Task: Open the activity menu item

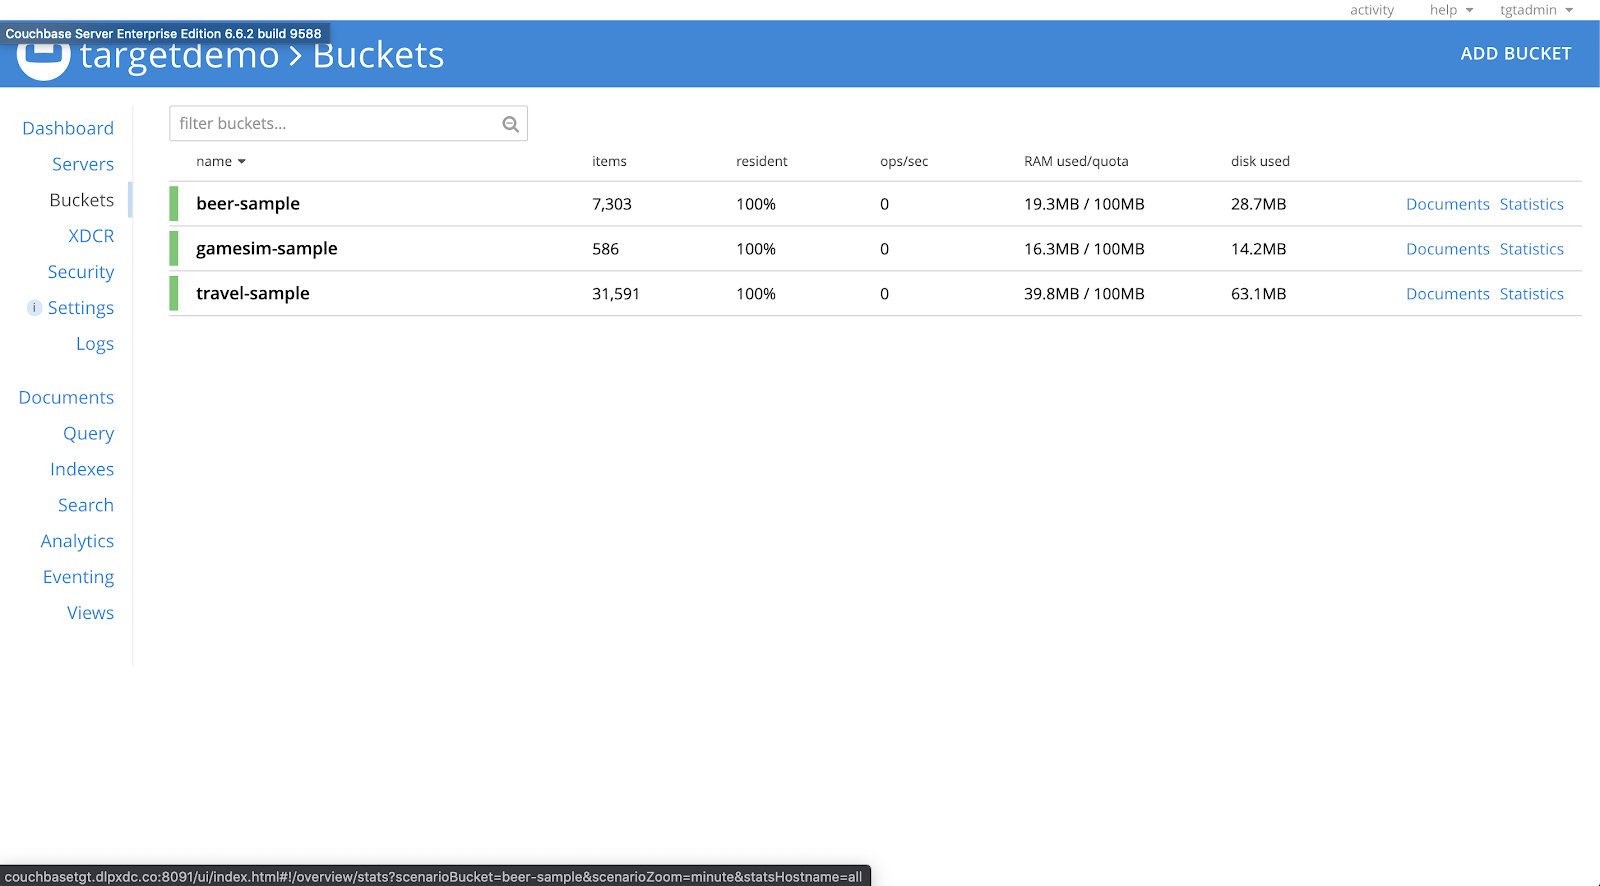Action: pyautogui.click(x=1371, y=10)
